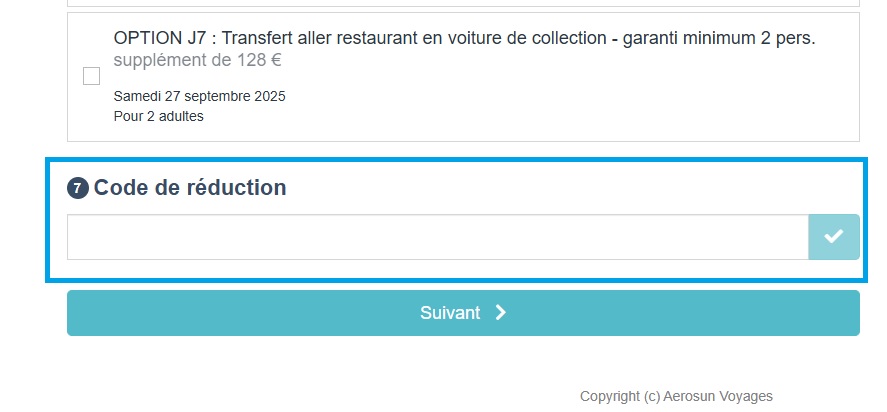Tick the OPTION J7 transfer checkbox
Viewport: 887px width, 412px height.
(x=92, y=76)
